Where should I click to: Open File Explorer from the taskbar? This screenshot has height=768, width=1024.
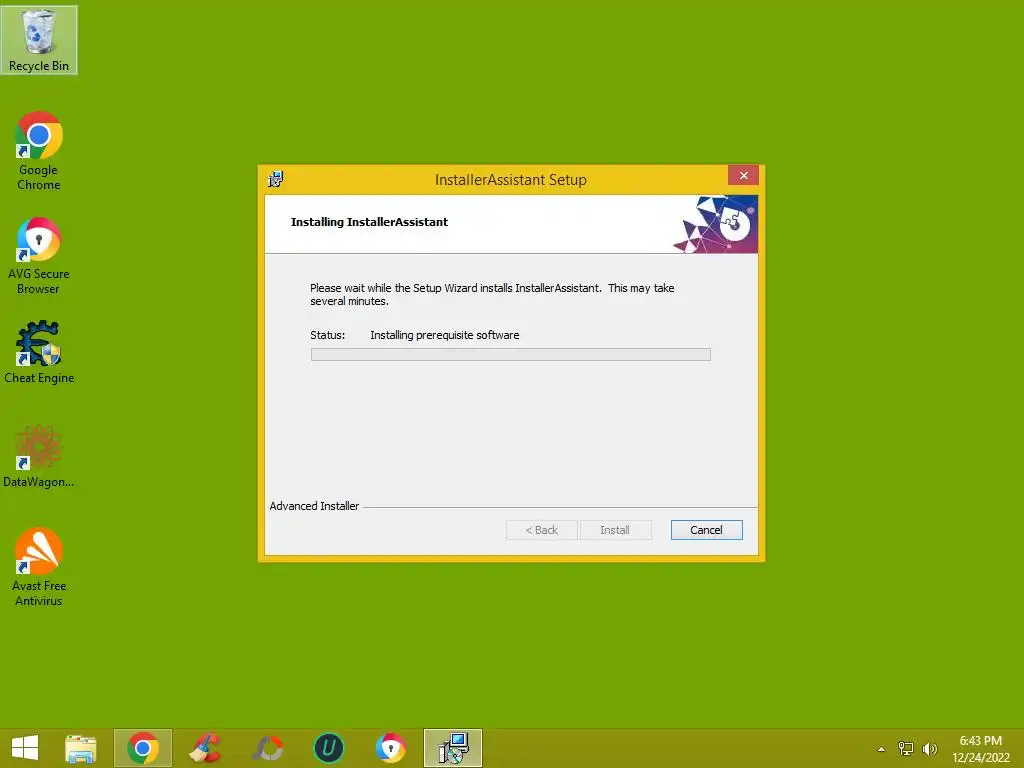pyautogui.click(x=81, y=748)
